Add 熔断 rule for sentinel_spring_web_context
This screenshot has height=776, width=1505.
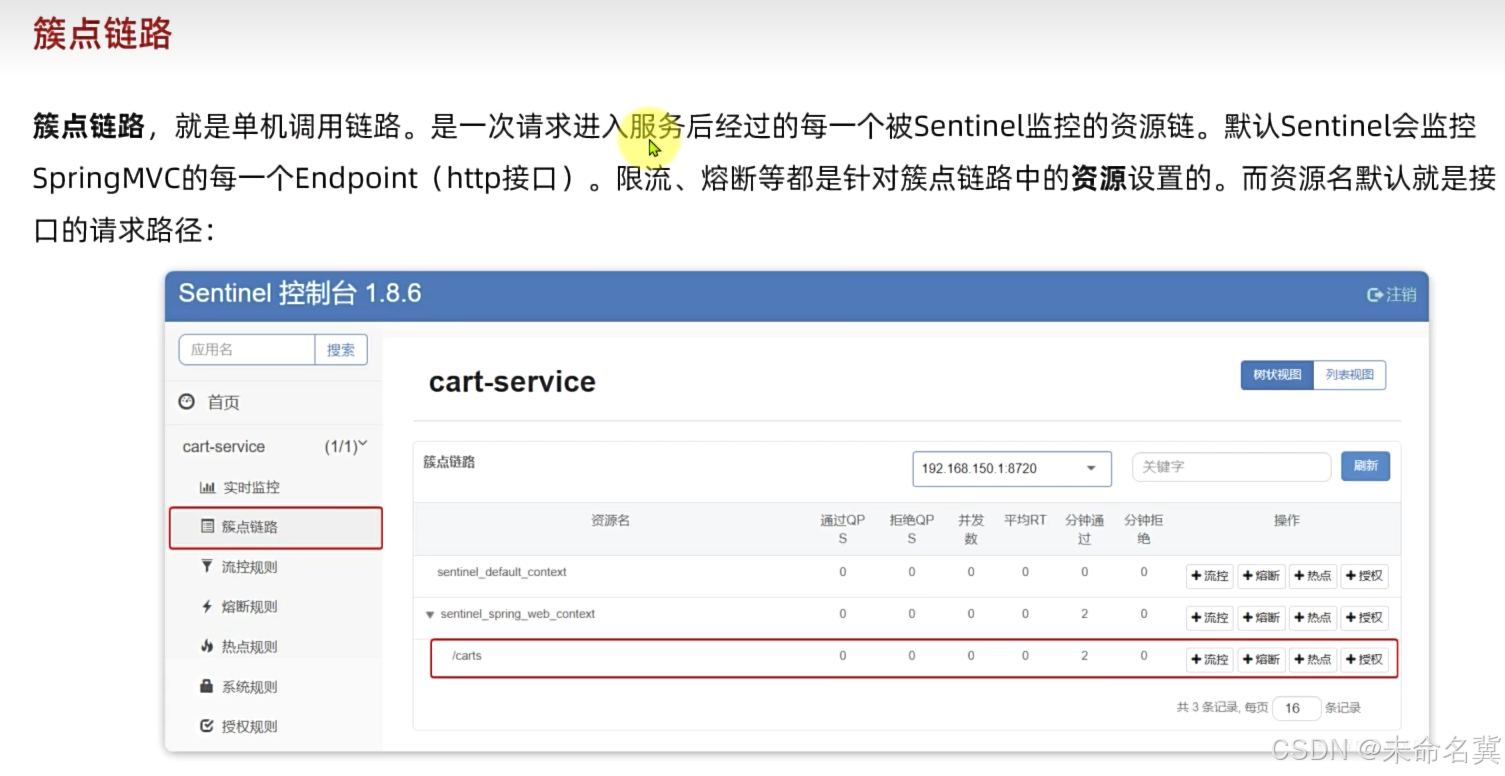[x=1262, y=618]
